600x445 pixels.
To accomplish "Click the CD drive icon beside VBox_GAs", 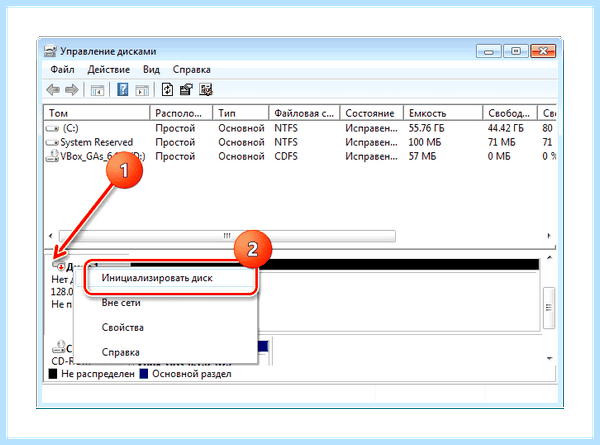I will 52,156.
